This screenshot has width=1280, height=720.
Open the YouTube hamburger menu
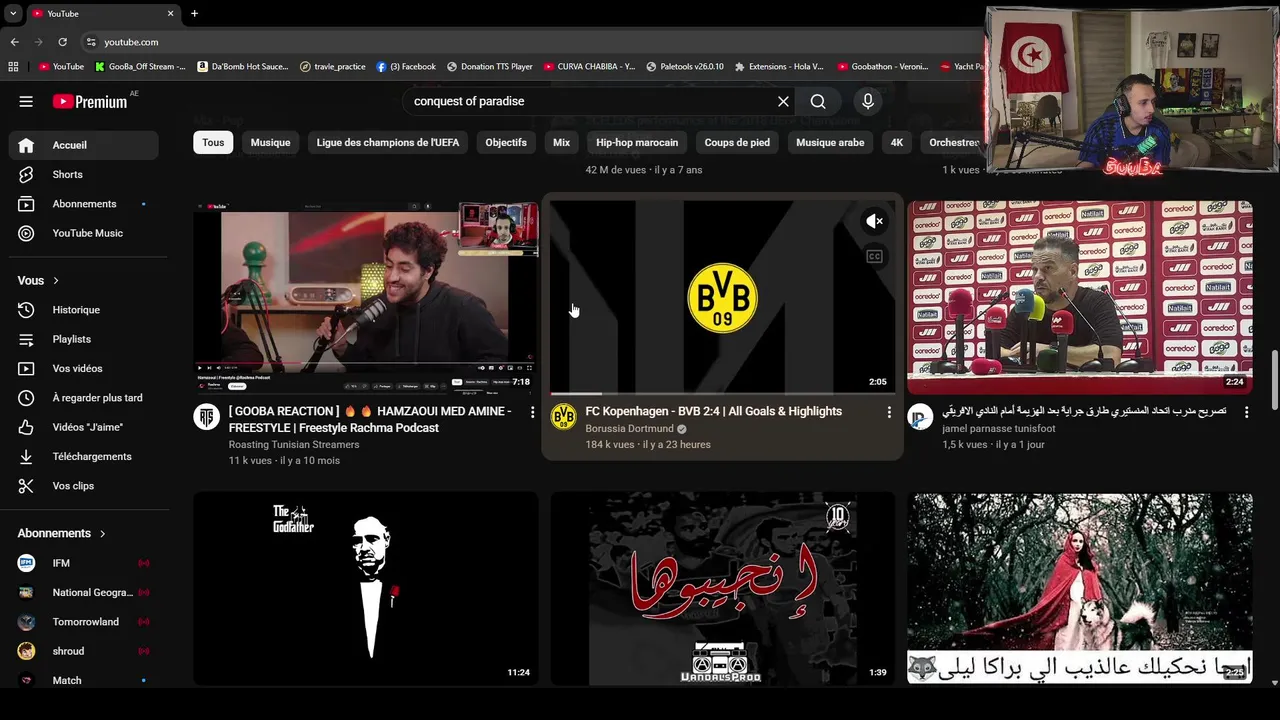point(26,101)
